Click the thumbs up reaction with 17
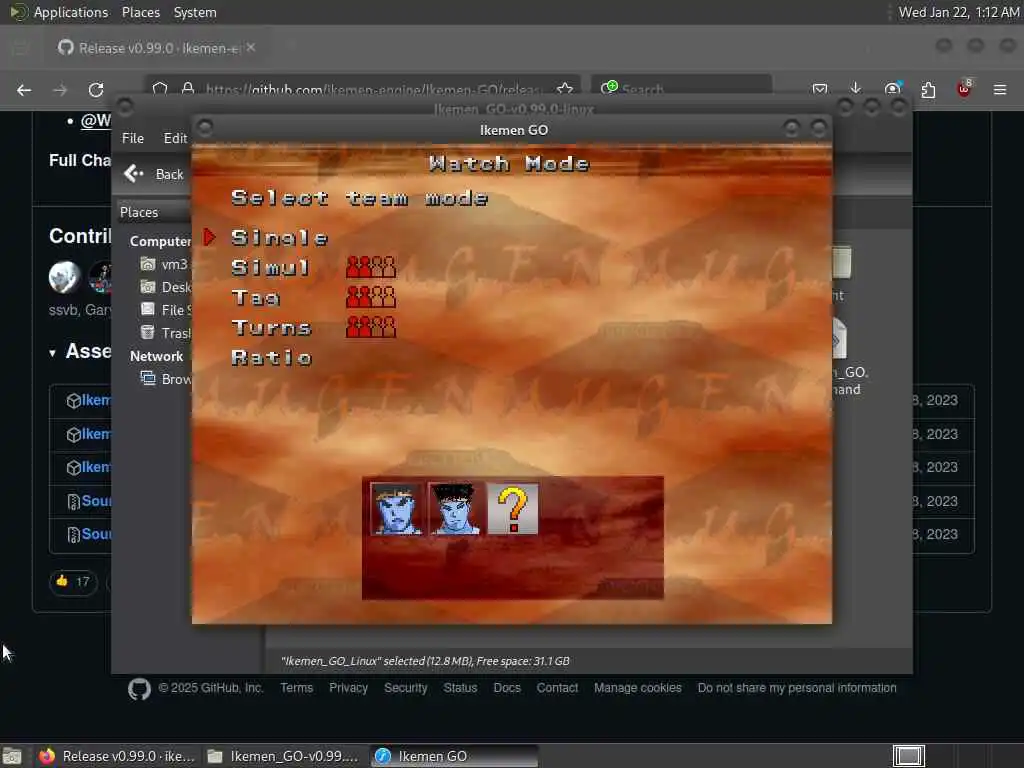The height and width of the screenshot is (768, 1024). coord(73,582)
